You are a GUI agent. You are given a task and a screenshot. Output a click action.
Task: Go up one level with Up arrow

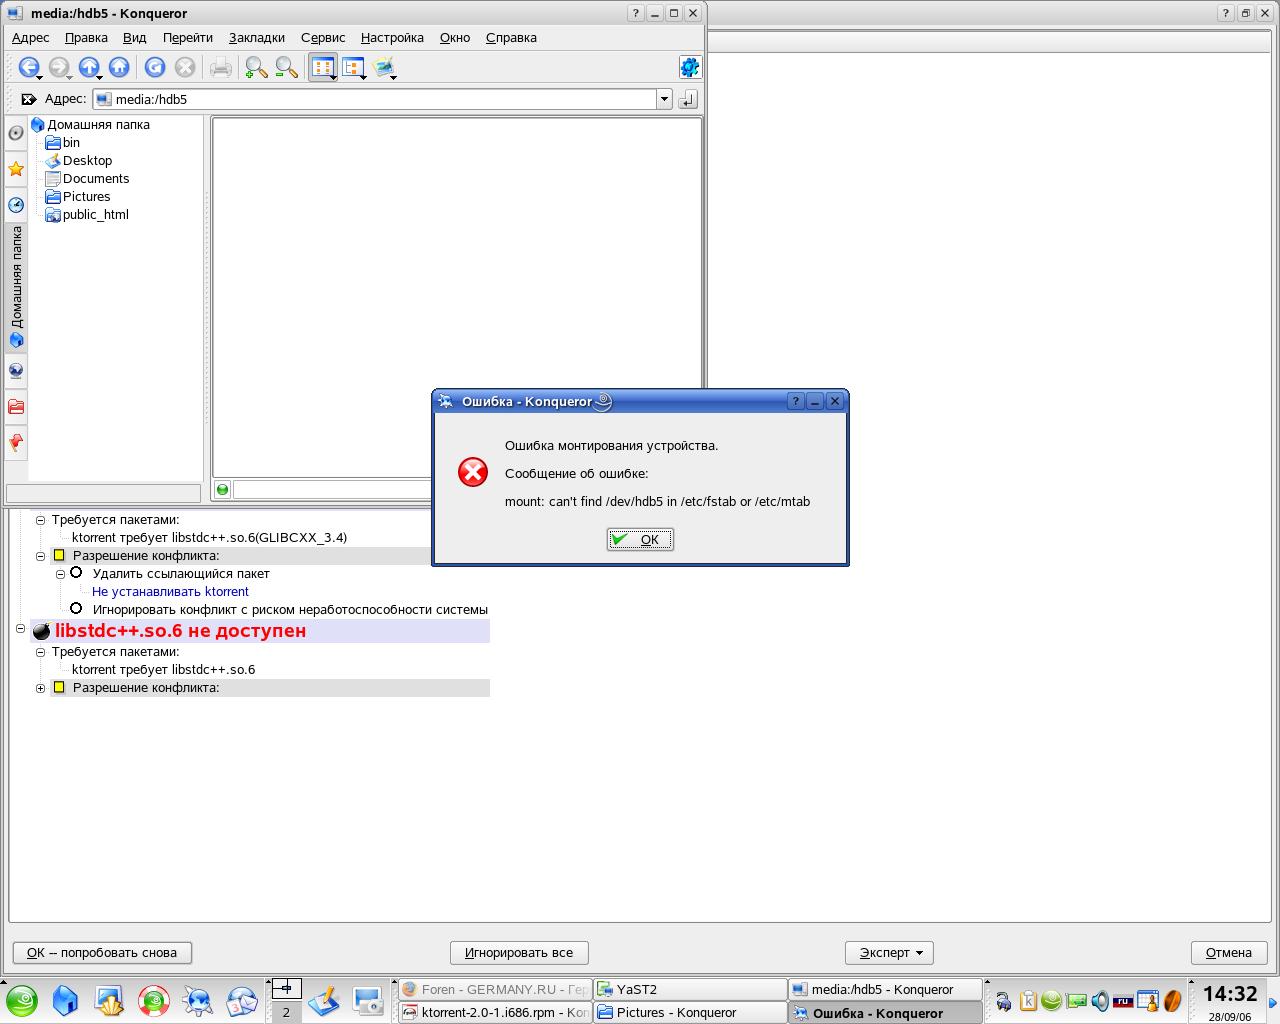[x=89, y=67]
